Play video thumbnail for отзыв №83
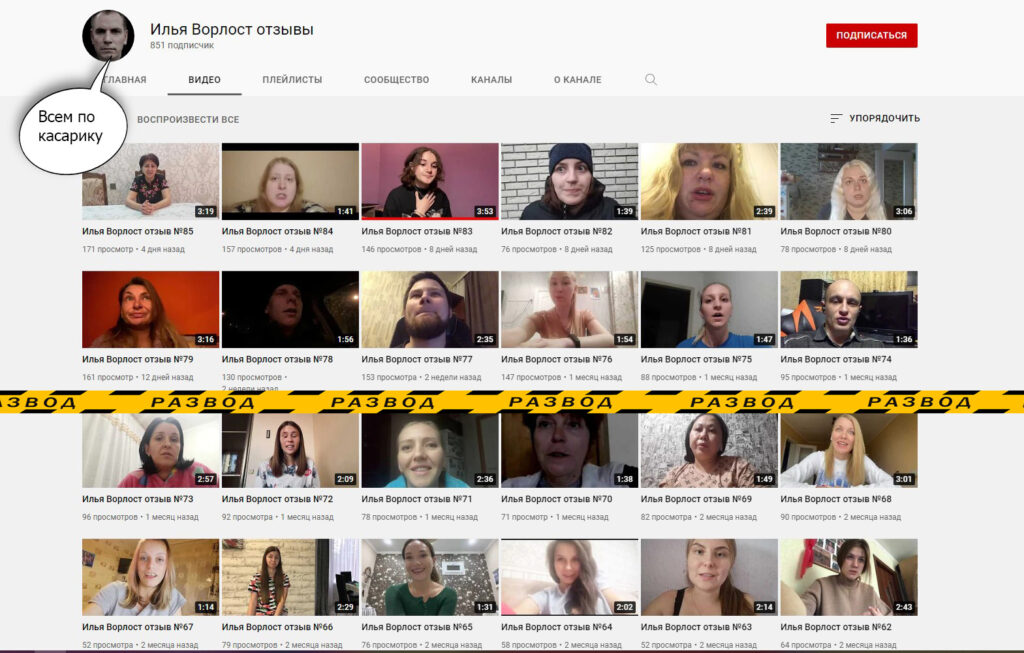This screenshot has width=1024, height=653. [x=429, y=181]
